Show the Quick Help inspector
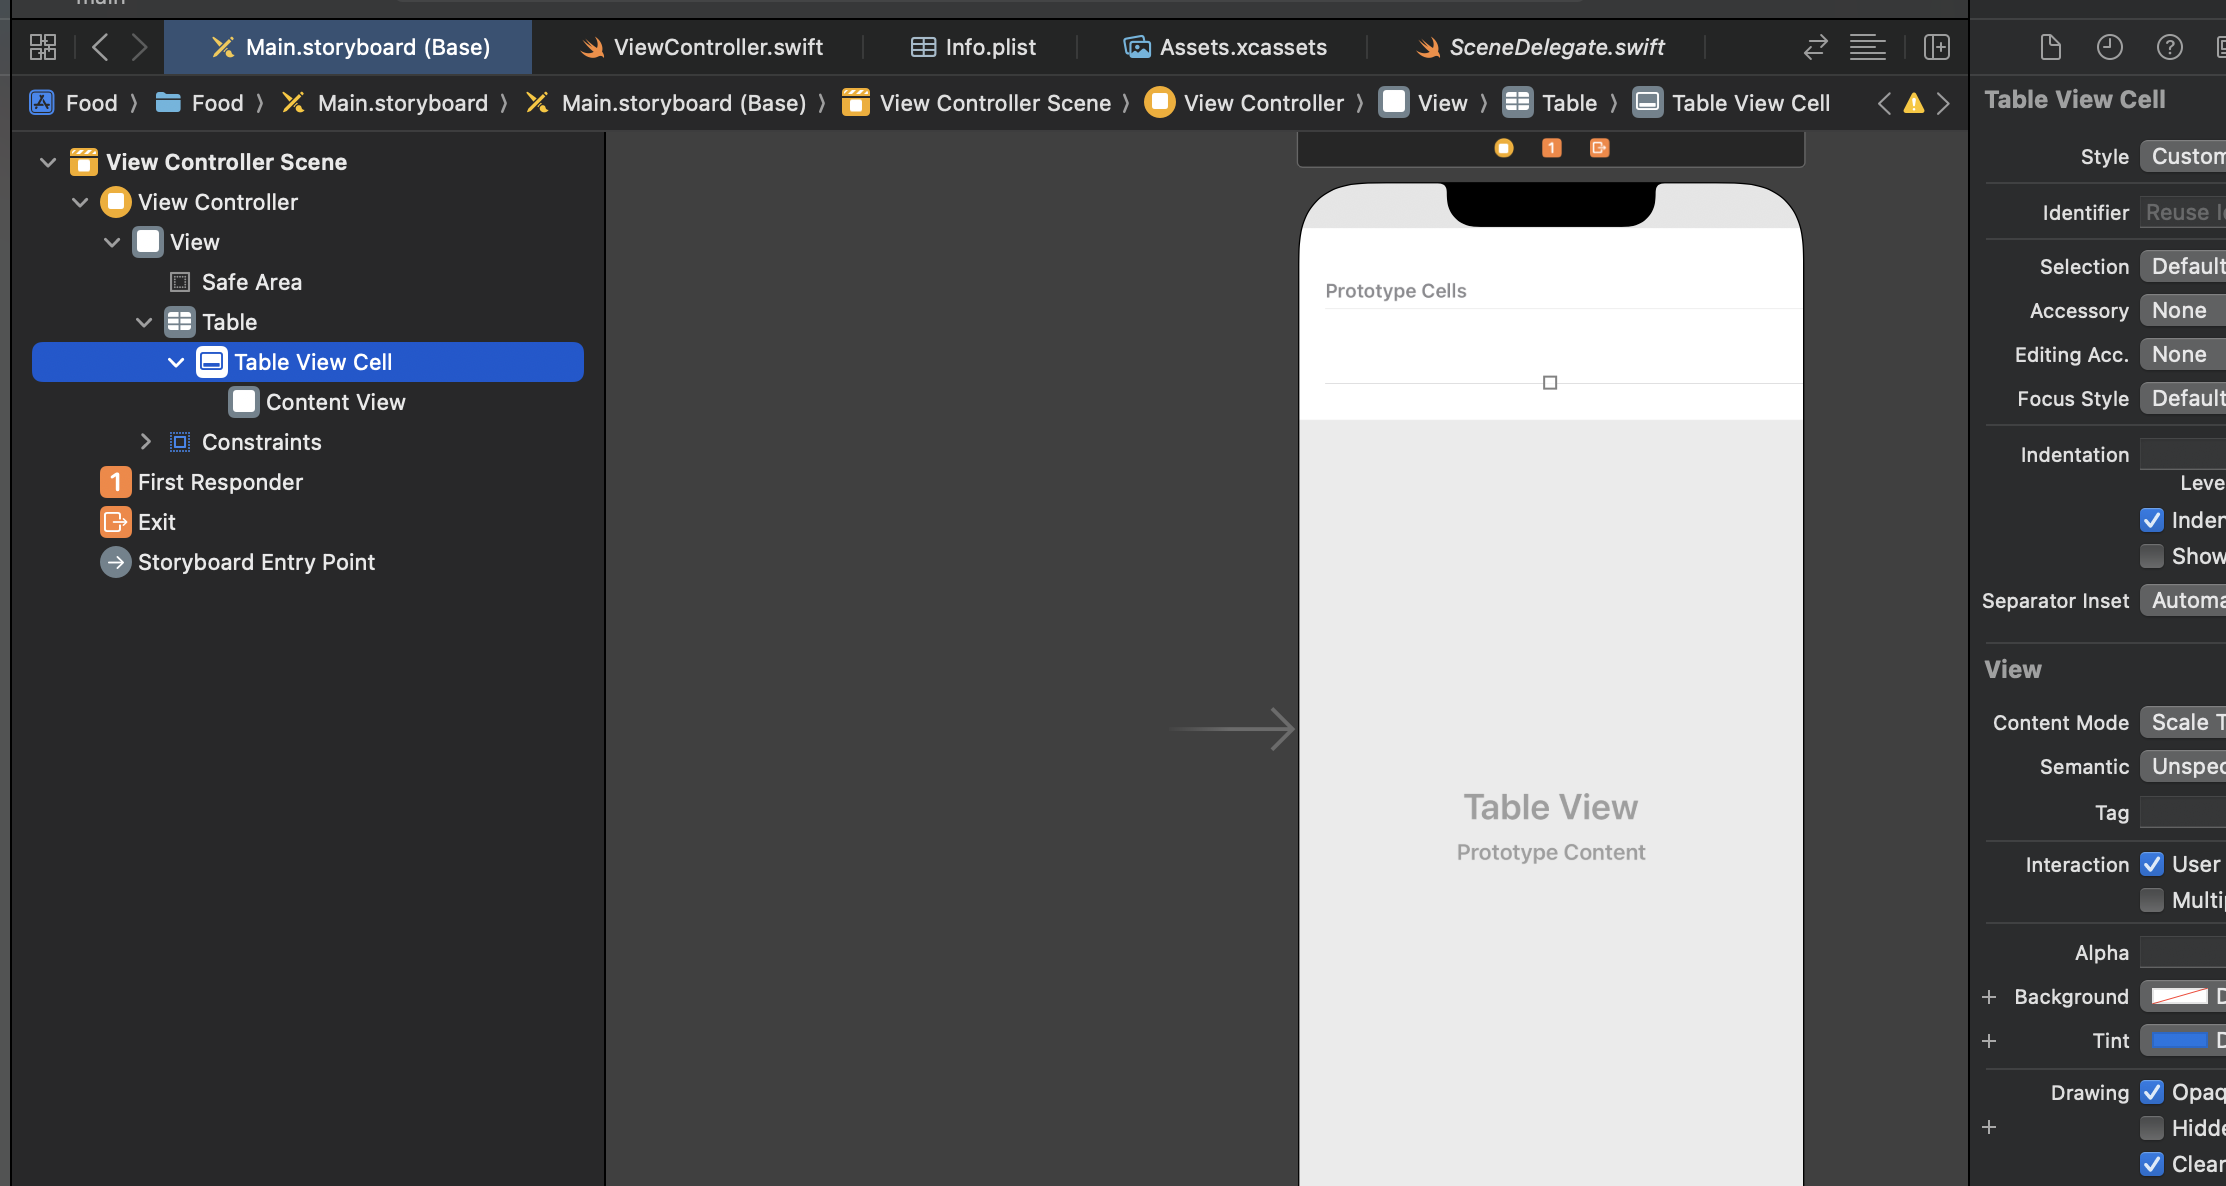 pyautogui.click(x=2170, y=47)
